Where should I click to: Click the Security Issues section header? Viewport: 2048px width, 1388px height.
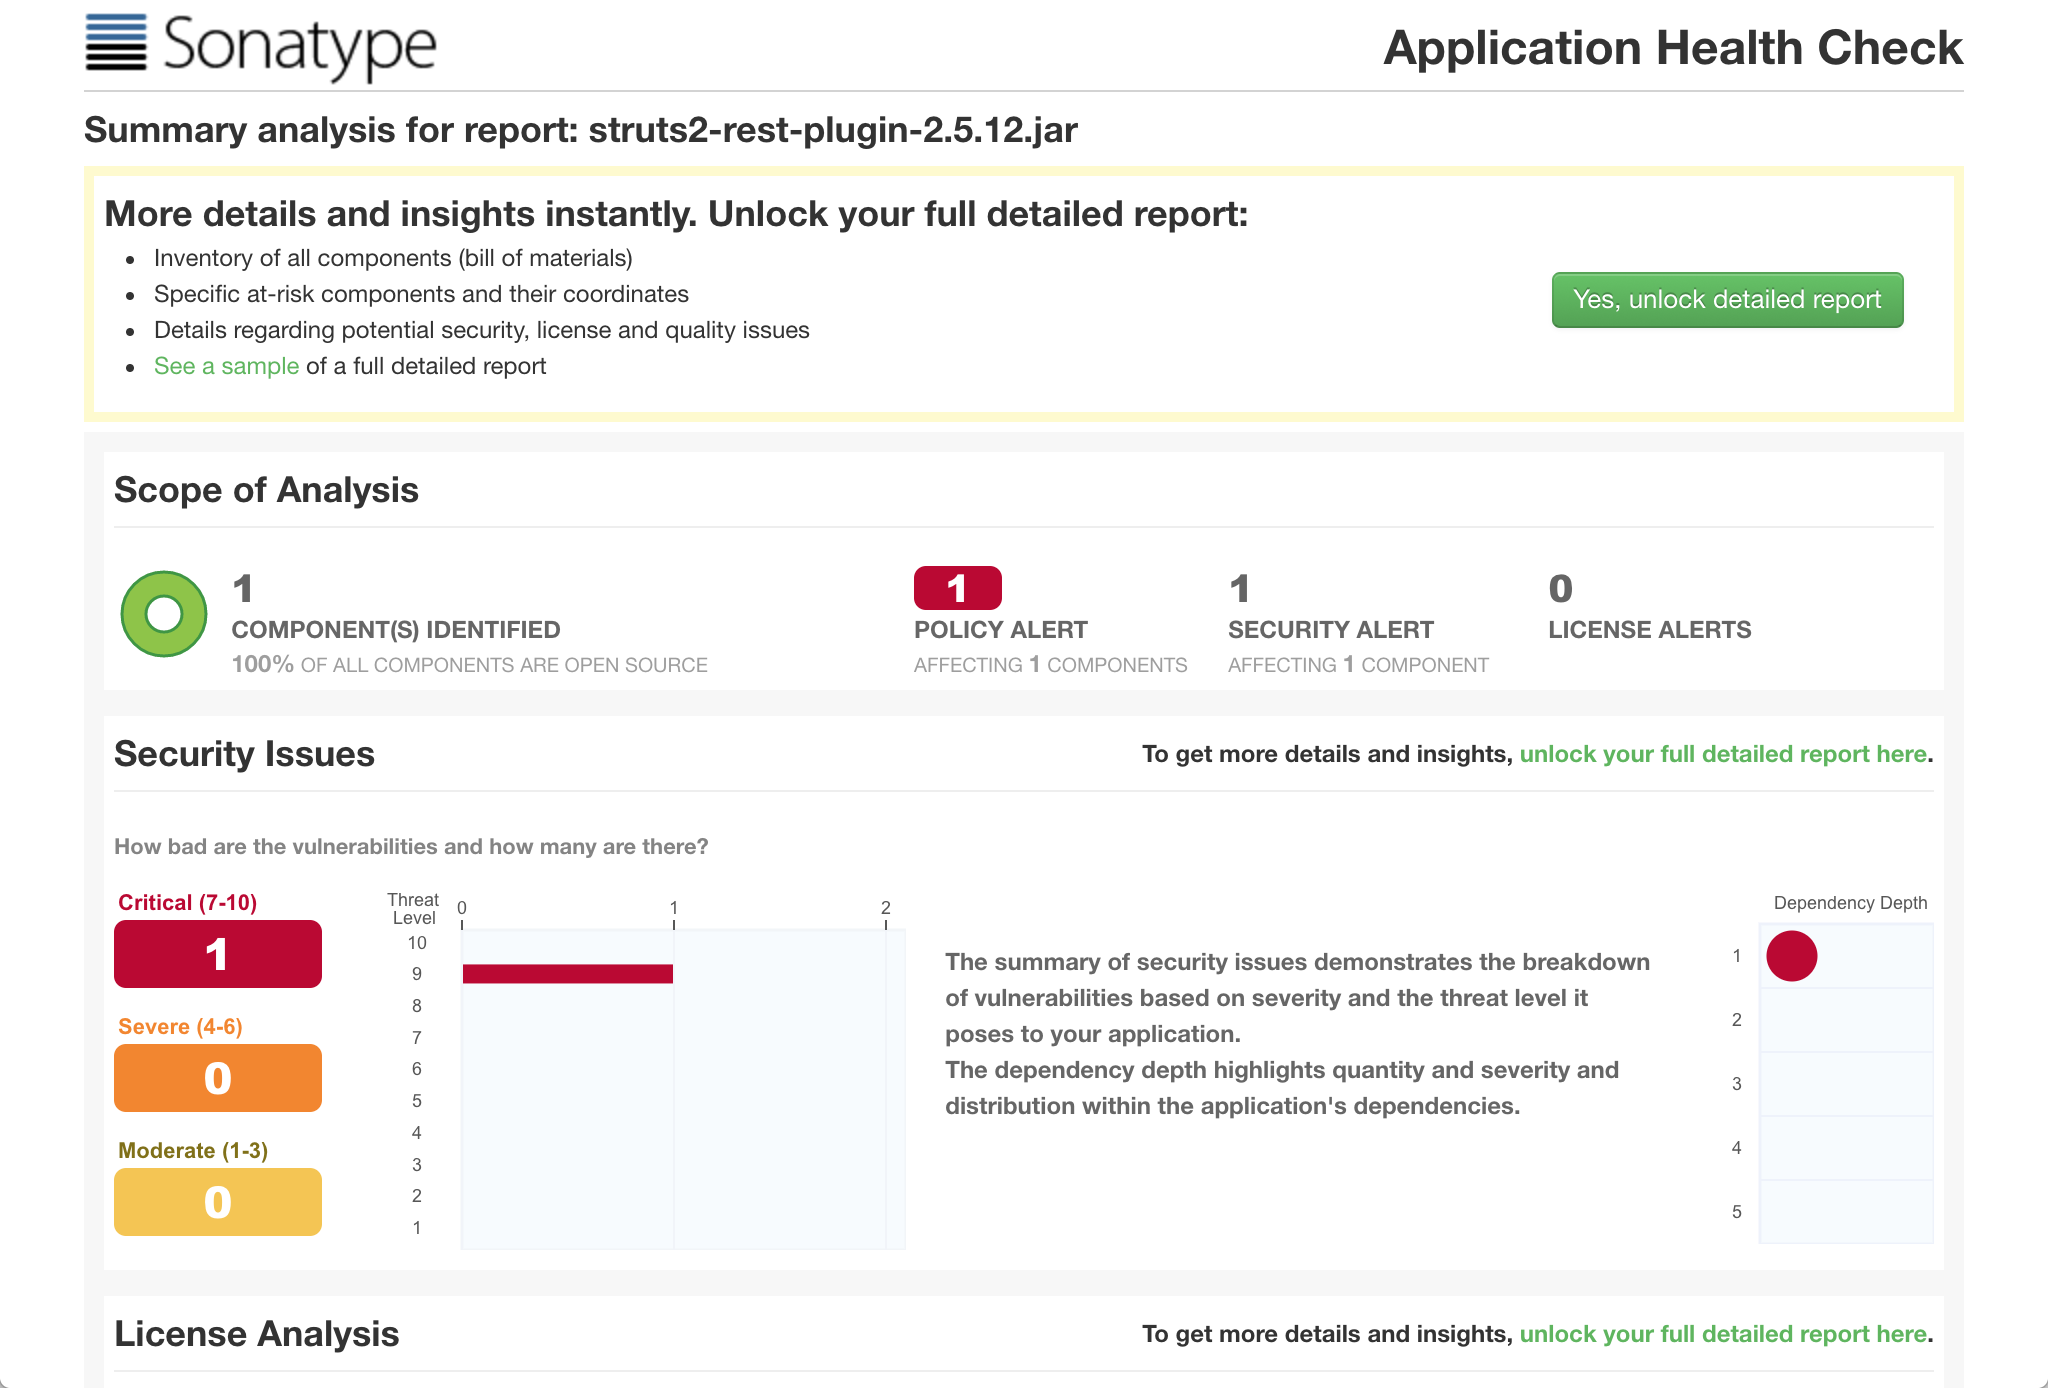tap(243, 754)
